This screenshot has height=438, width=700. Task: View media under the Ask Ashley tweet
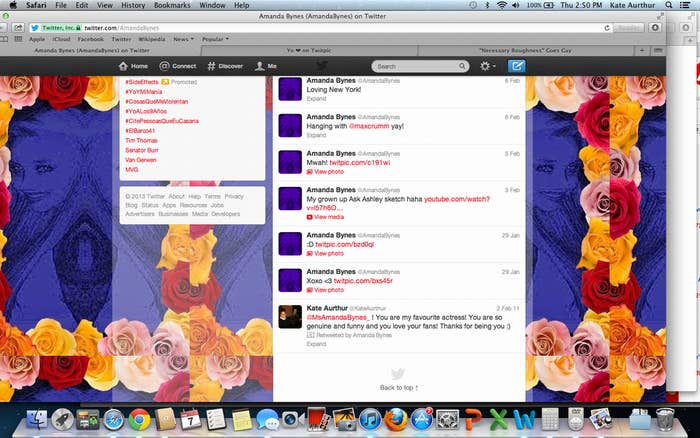(325, 217)
